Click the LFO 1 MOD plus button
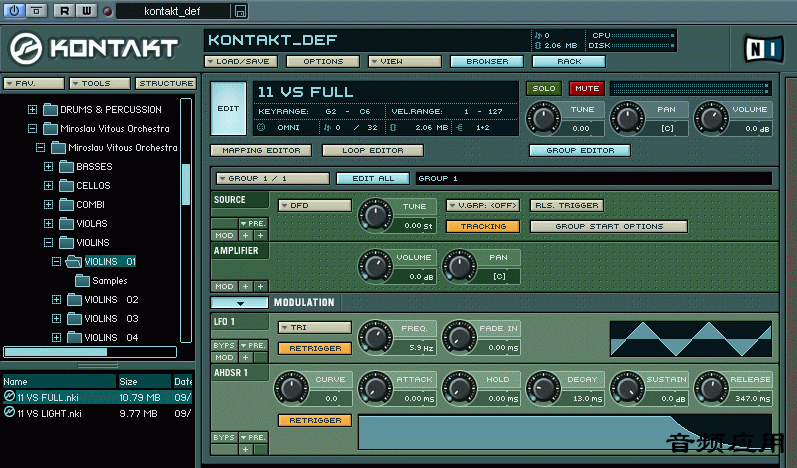This screenshot has width=797, height=468. coord(246,357)
